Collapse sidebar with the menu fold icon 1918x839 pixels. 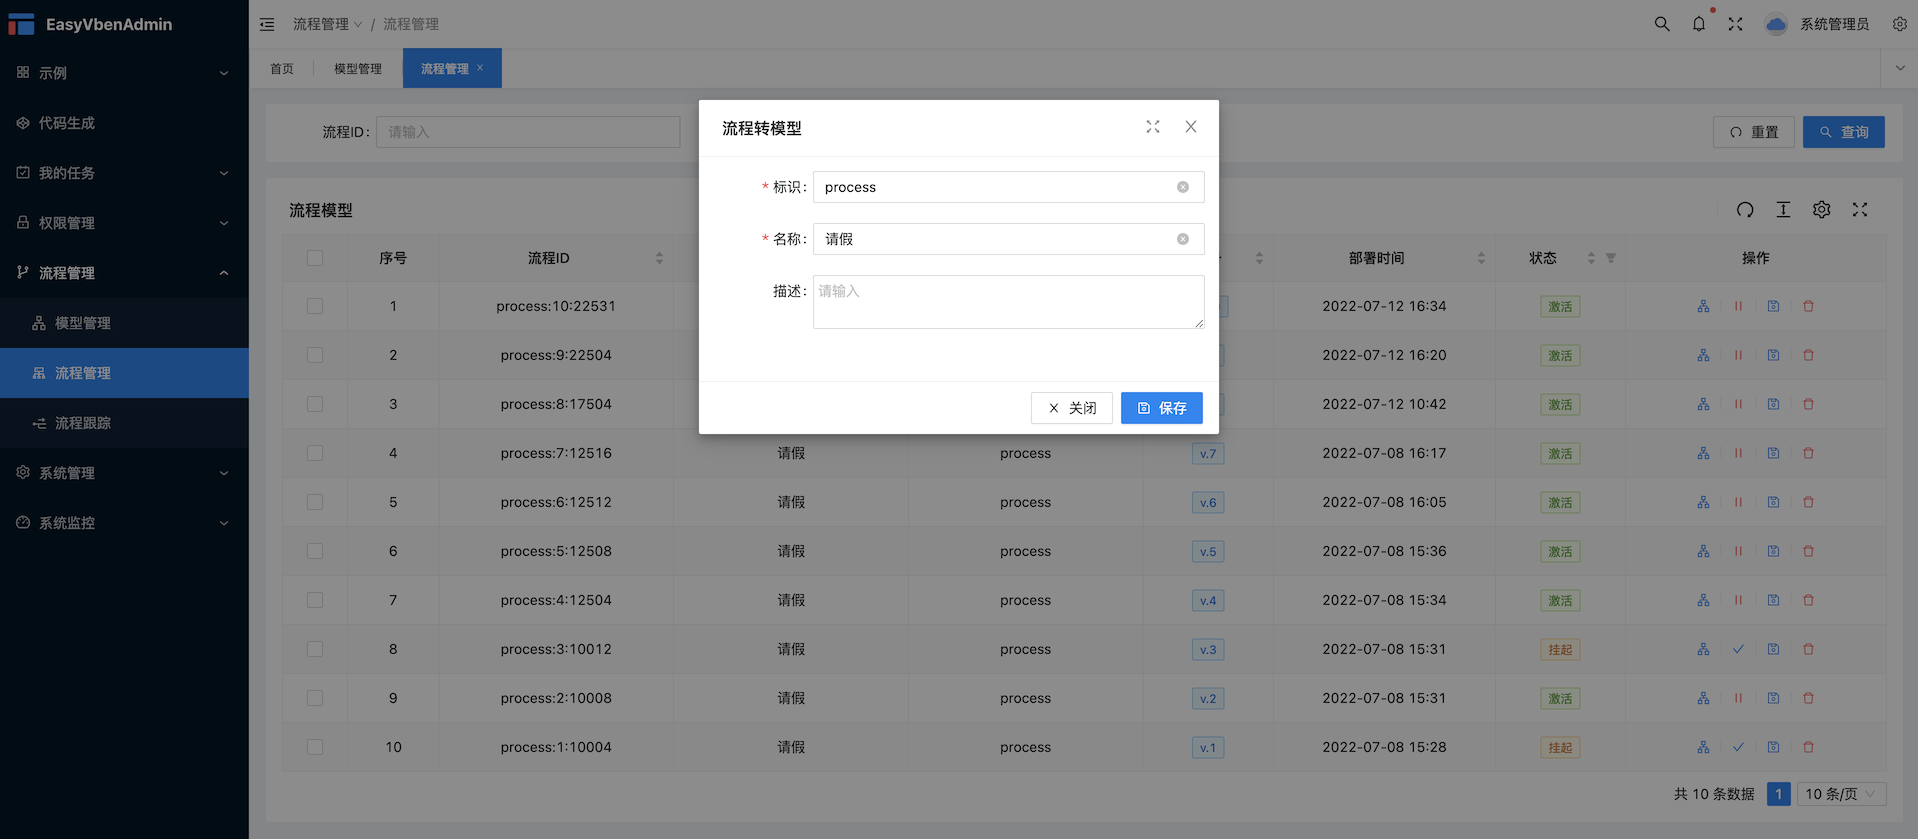pos(267,24)
